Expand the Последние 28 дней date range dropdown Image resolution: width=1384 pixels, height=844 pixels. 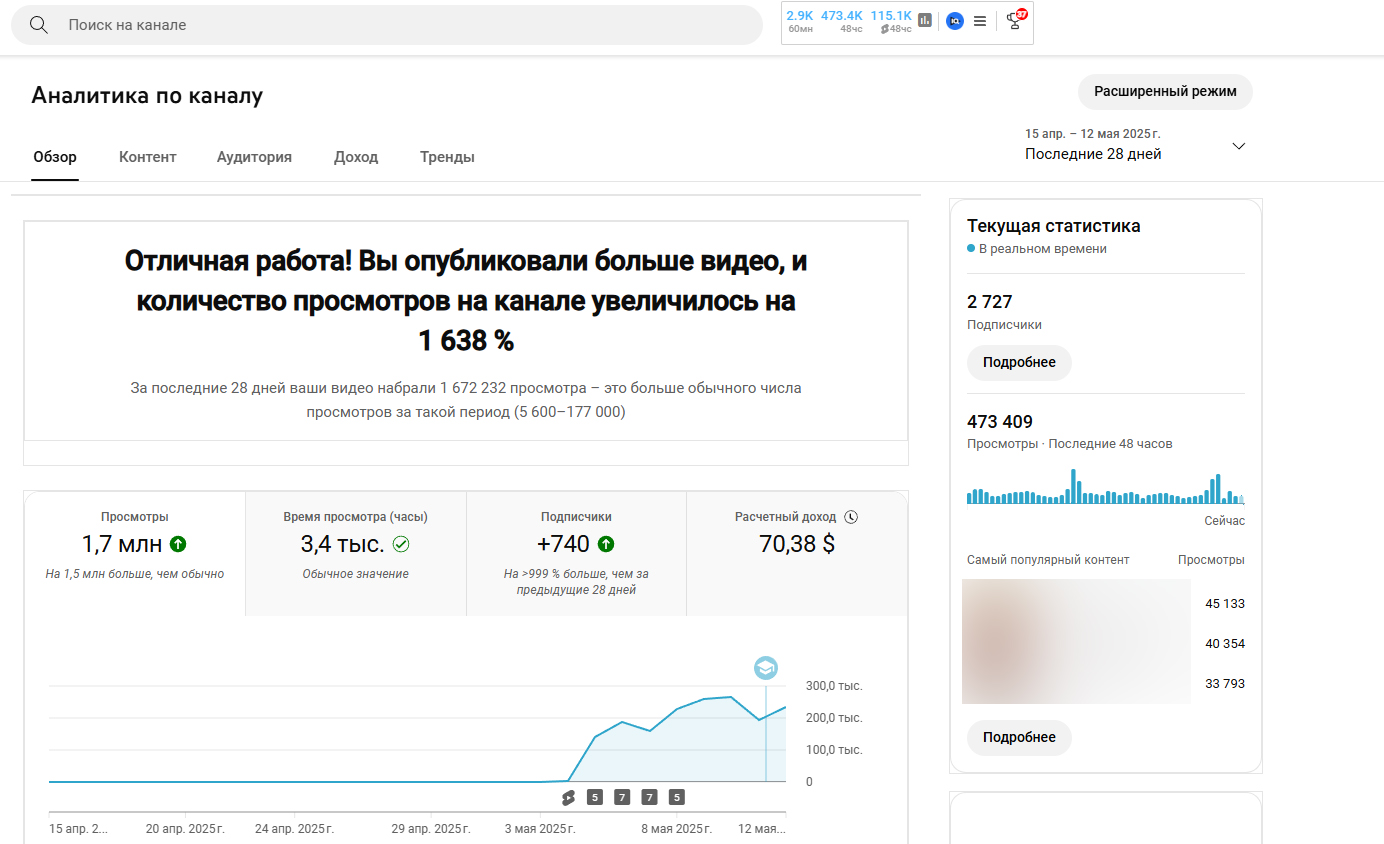(1238, 146)
